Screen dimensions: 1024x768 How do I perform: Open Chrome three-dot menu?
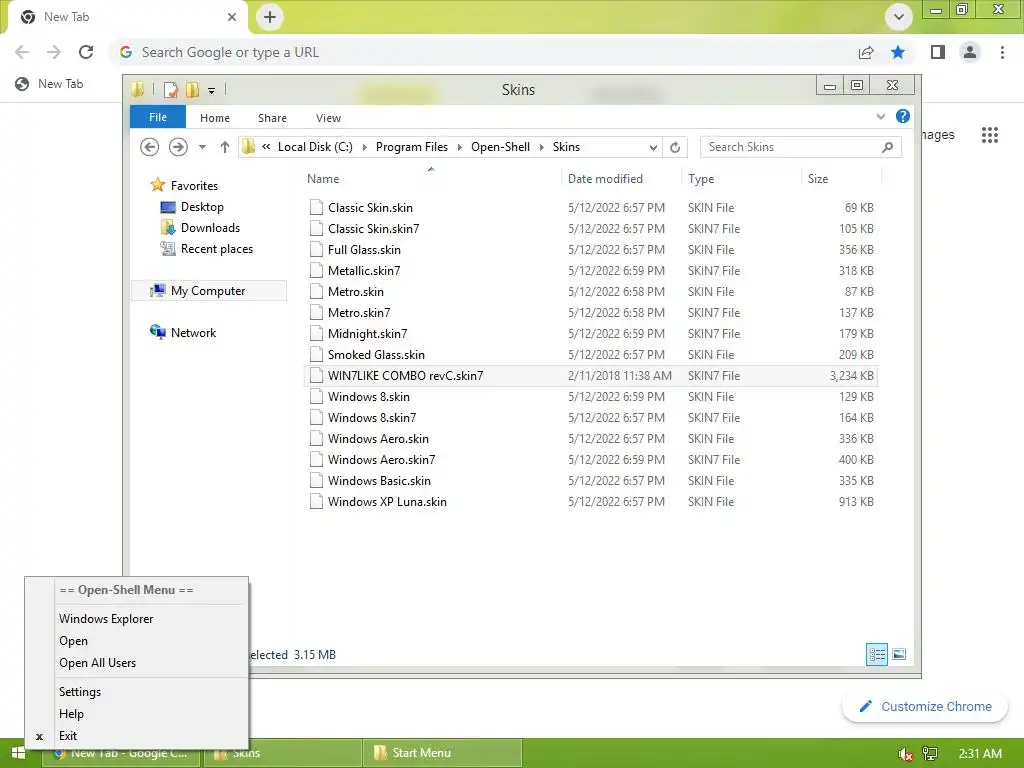click(x=1002, y=52)
